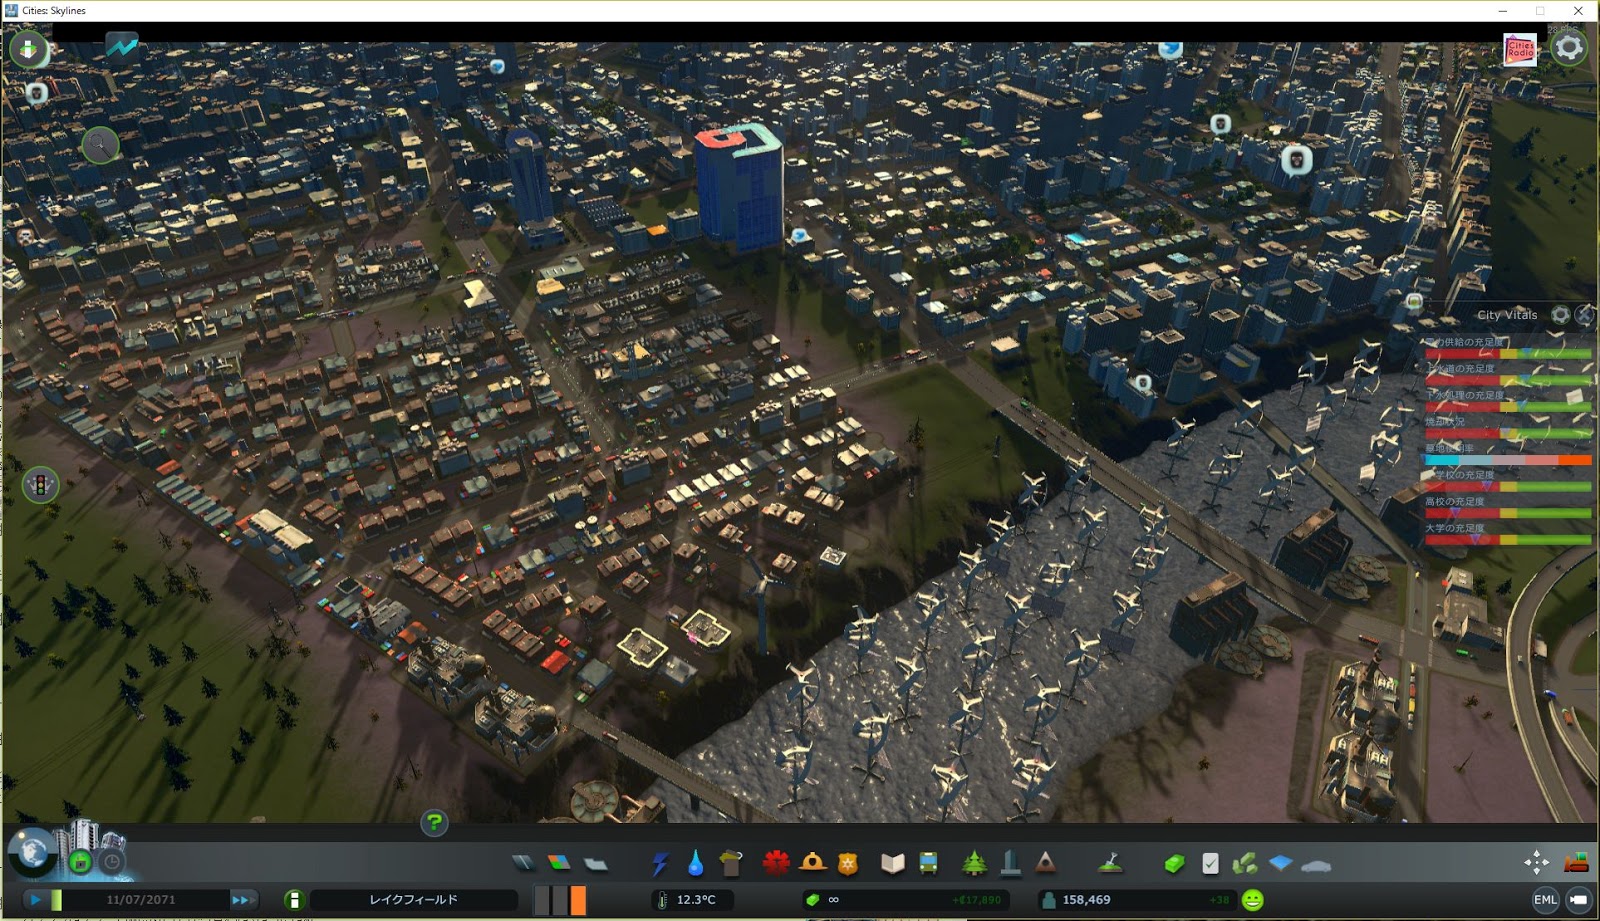Open the Economy money panel
Screen dimensions: 1600x921
pos(1175,863)
